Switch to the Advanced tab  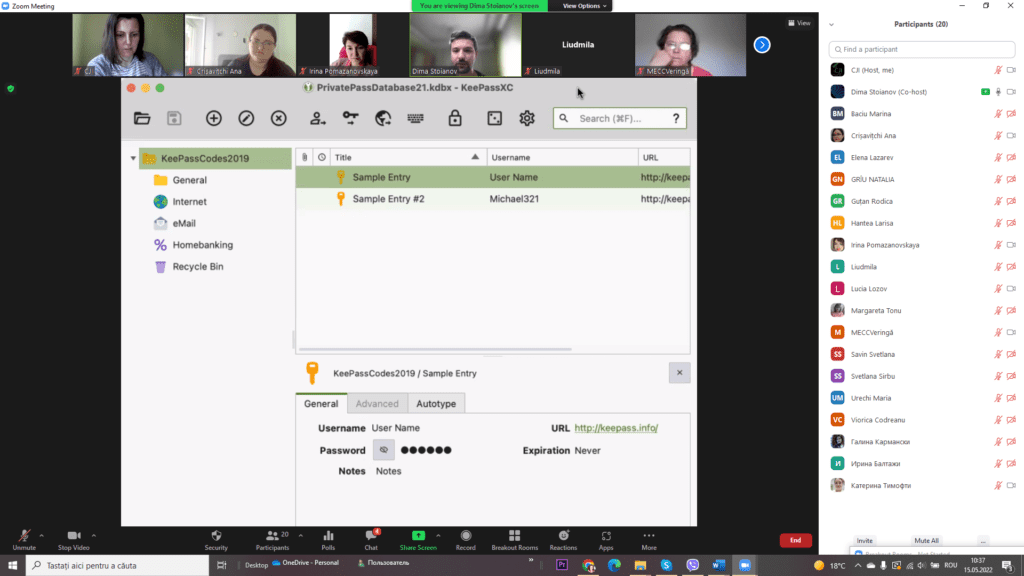pos(376,404)
